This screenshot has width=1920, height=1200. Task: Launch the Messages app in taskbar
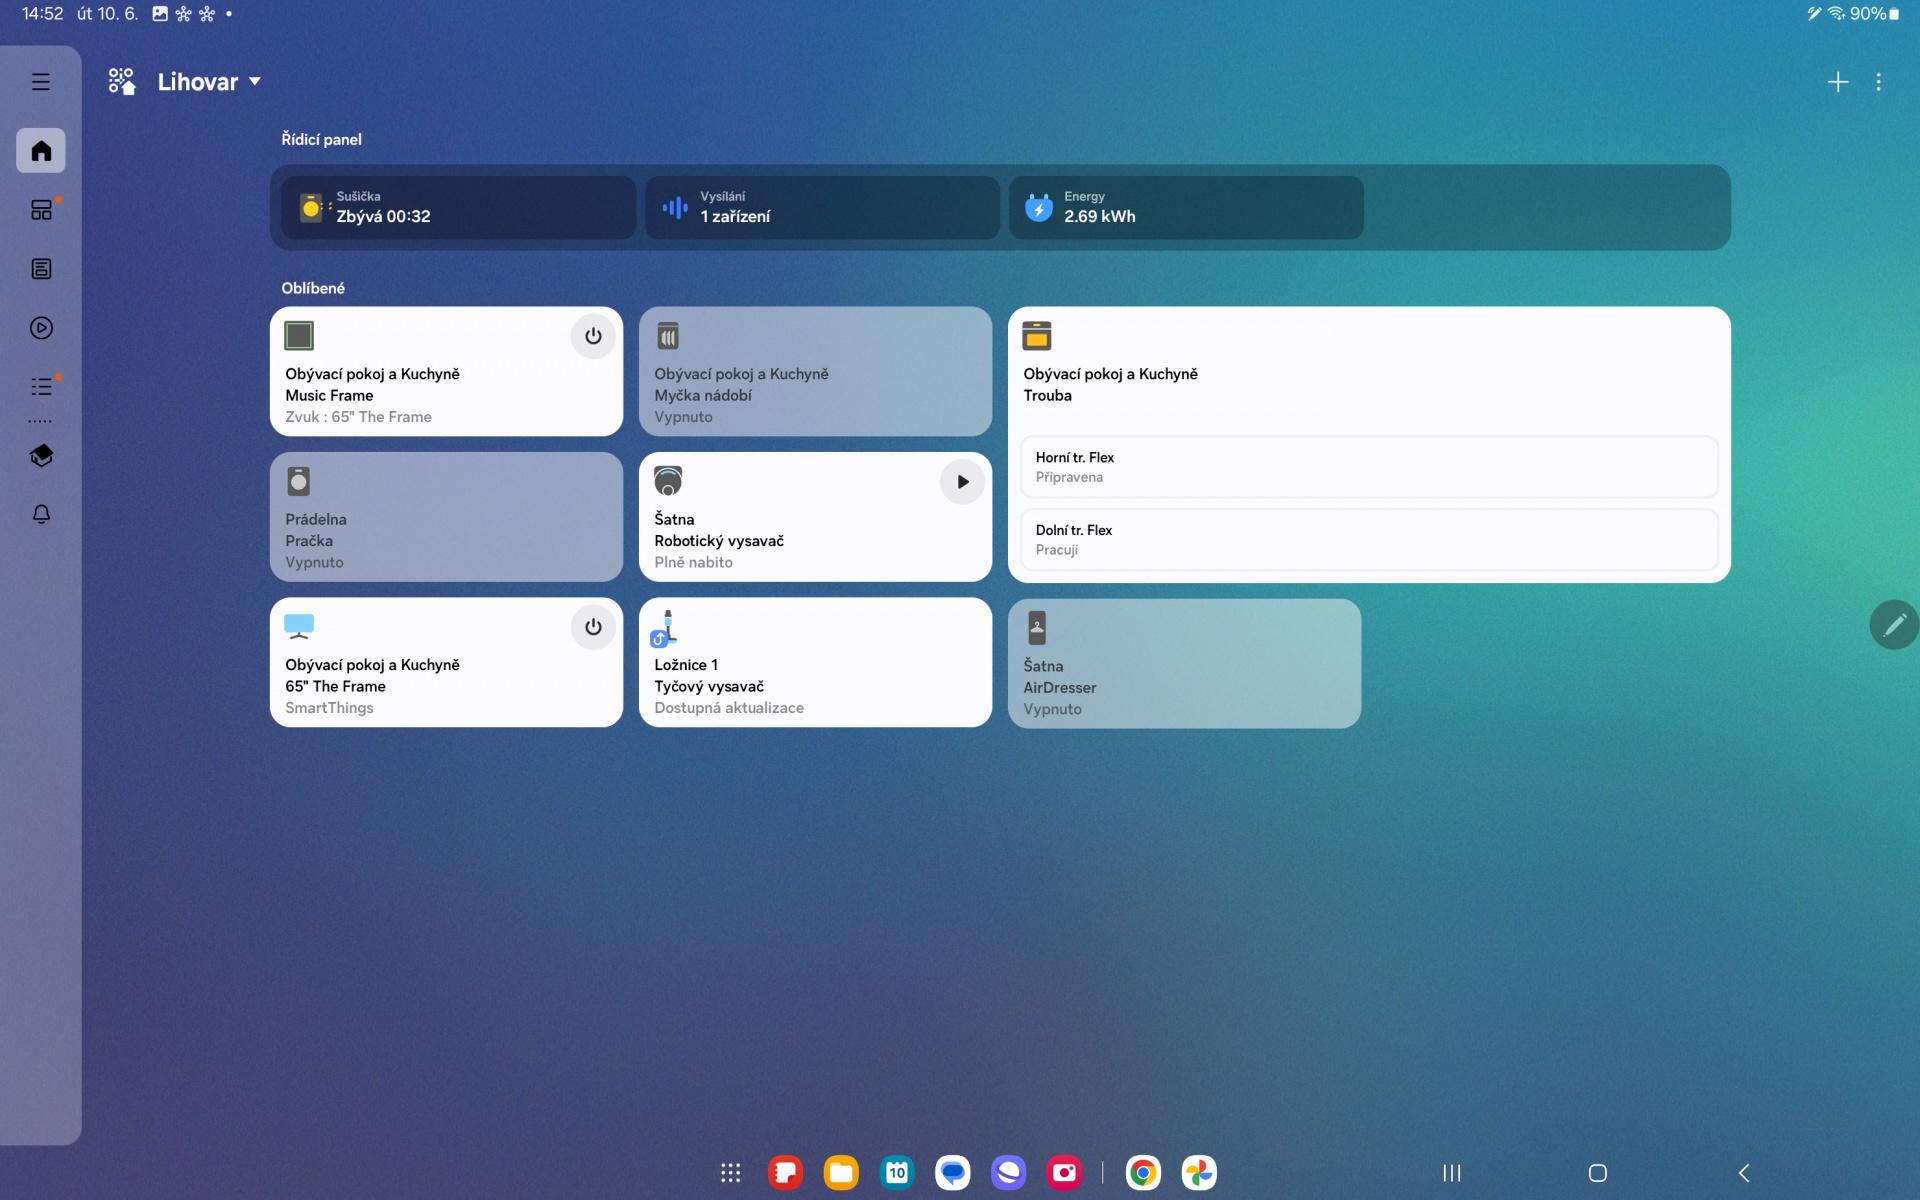[x=953, y=1173]
